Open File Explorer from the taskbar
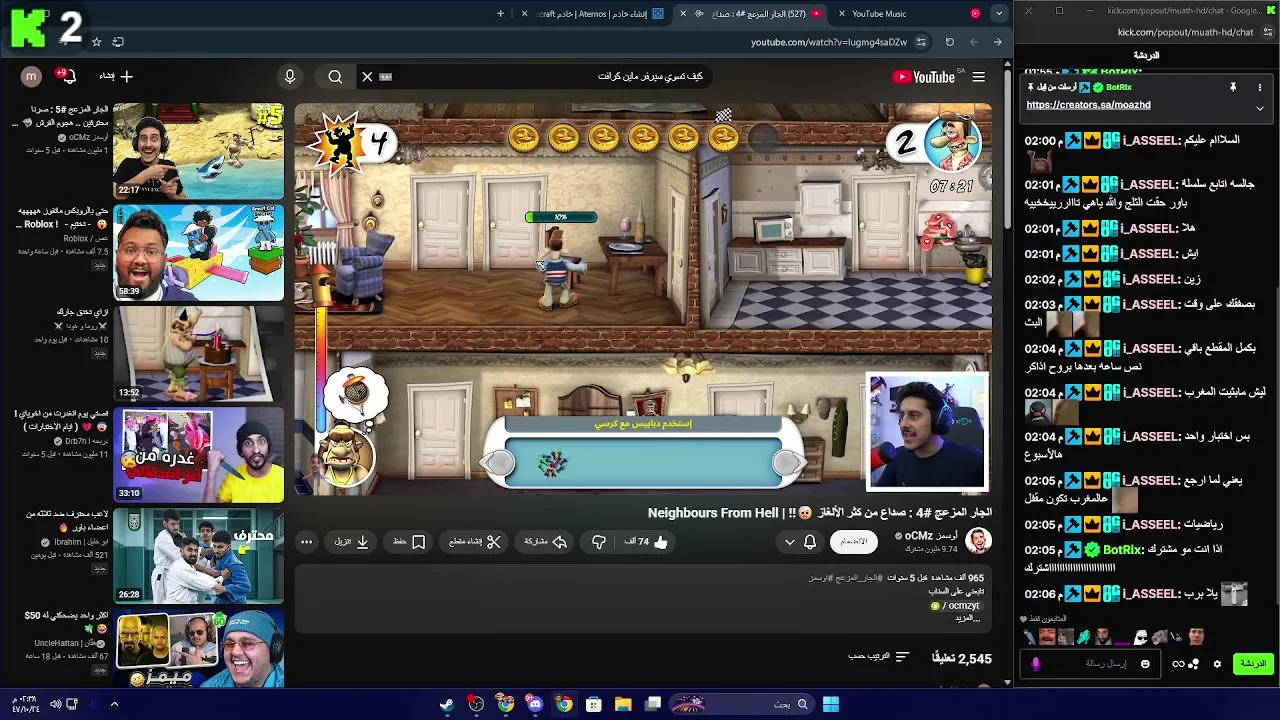1280x720 pixels. pos(623,704)
